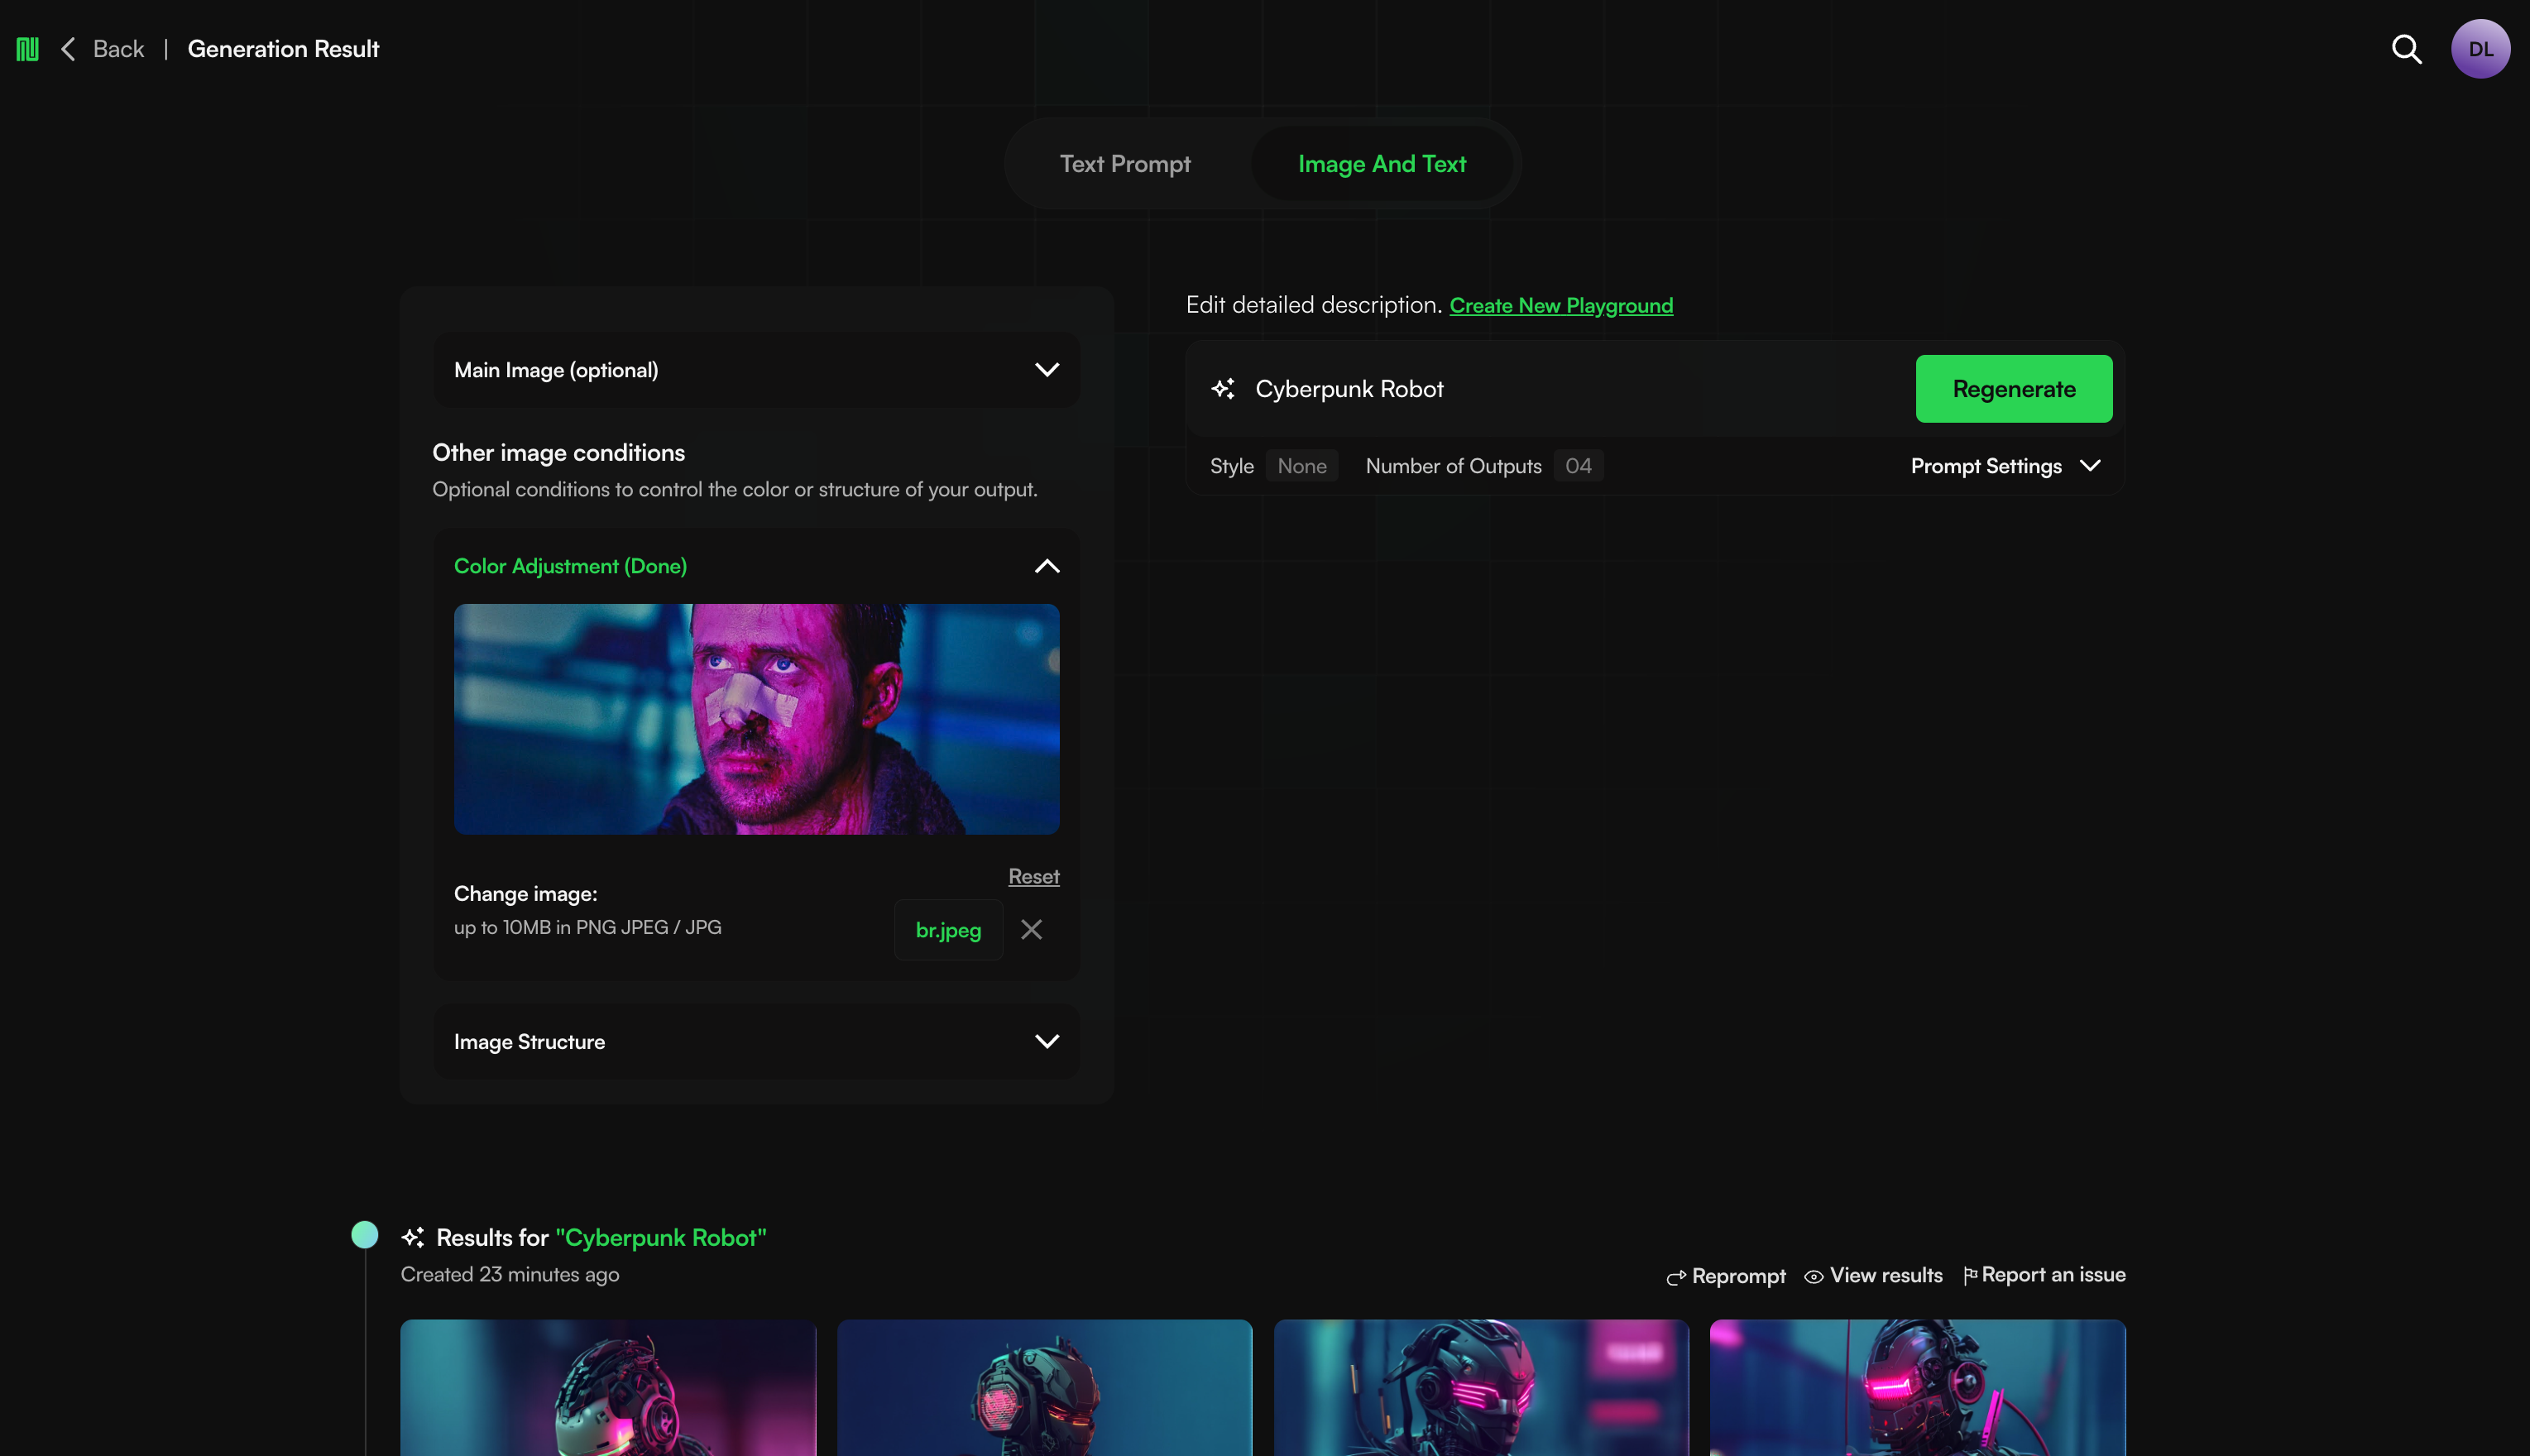
Task: Click the Reset link
Action: 1033,877
